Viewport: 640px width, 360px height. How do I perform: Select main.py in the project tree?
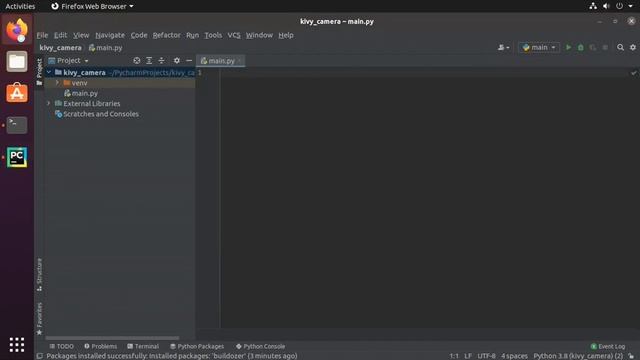[84, 93]
